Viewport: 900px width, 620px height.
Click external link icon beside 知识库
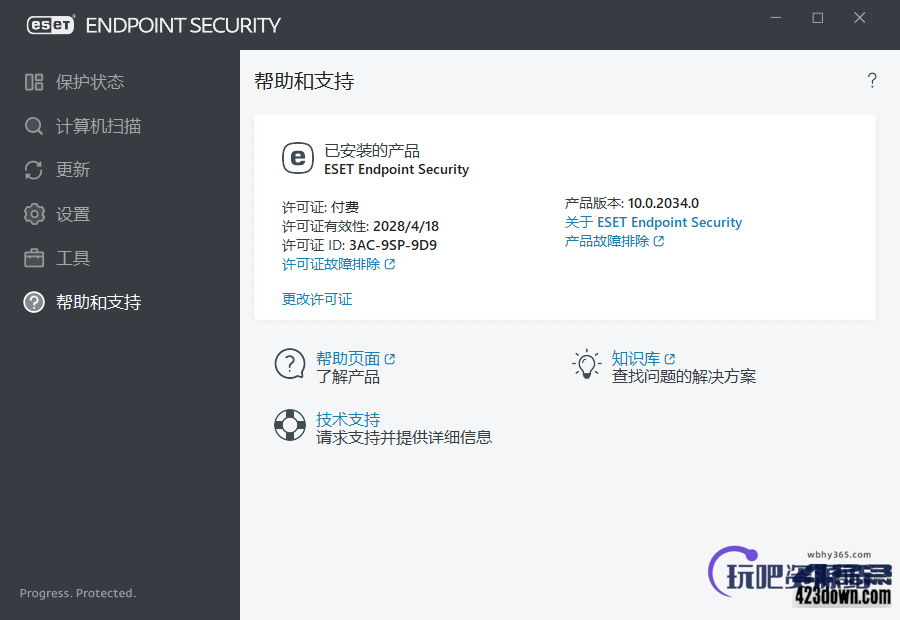pos(669,359)
